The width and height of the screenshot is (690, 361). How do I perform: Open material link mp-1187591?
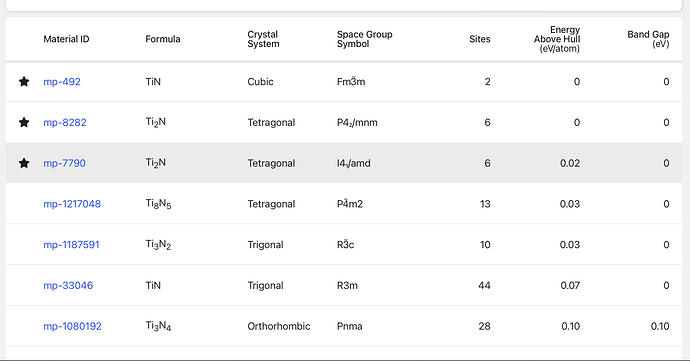(x=71, y=245)
